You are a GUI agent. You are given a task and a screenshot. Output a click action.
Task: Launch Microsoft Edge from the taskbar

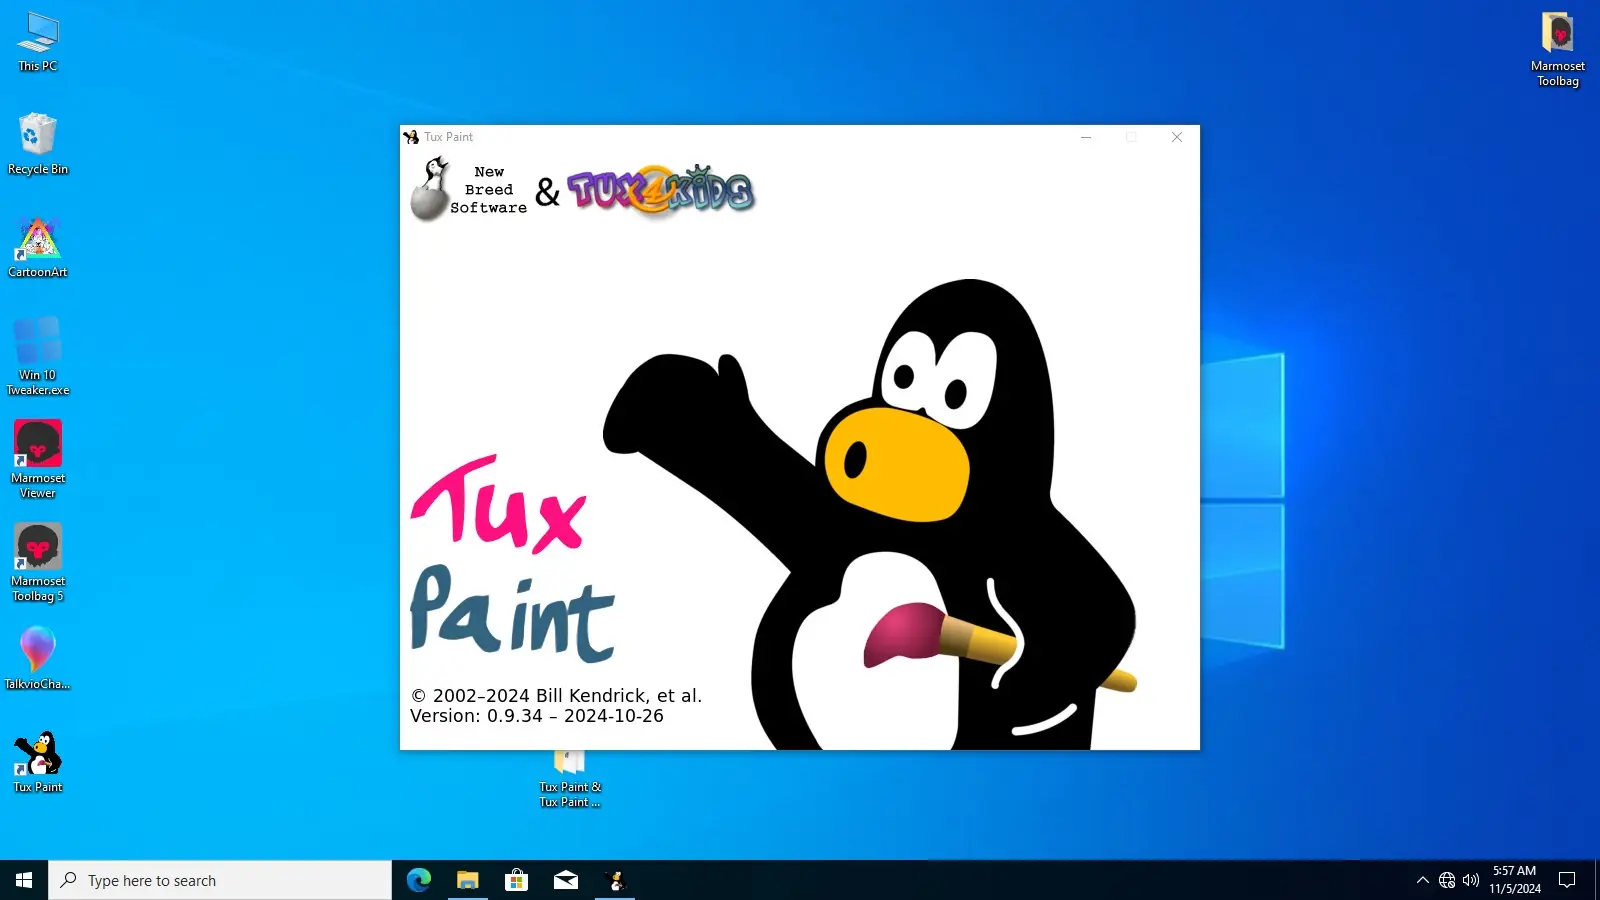(419, 880)
